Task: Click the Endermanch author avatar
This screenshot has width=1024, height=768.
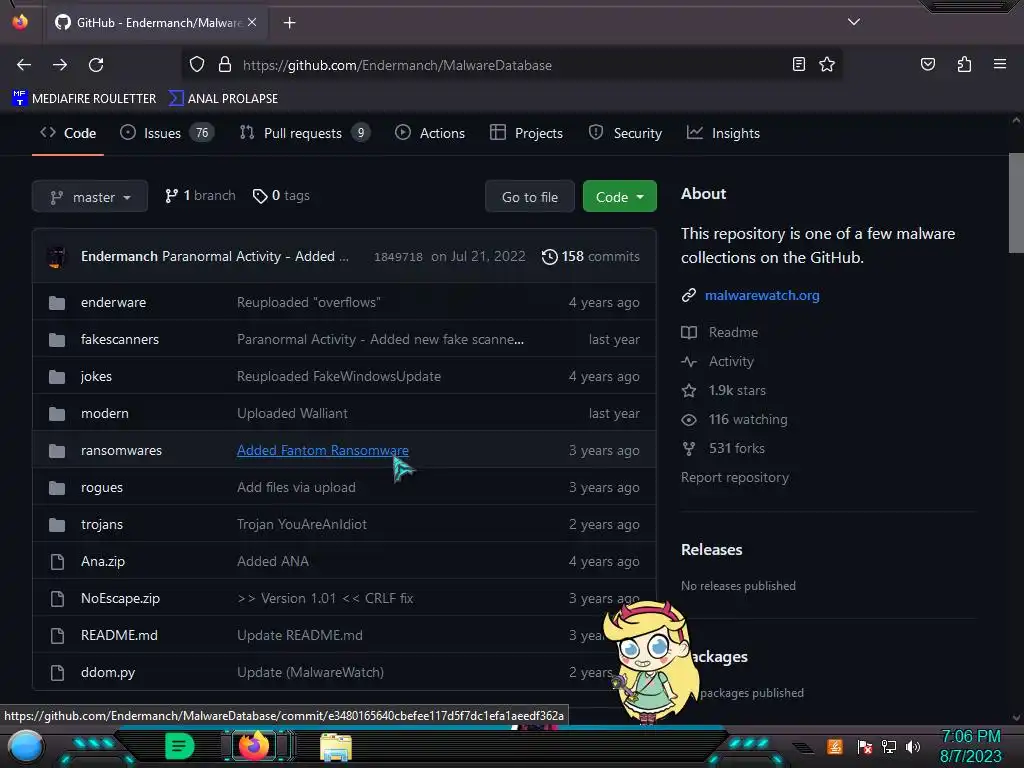Action: (x=57, y=257)
